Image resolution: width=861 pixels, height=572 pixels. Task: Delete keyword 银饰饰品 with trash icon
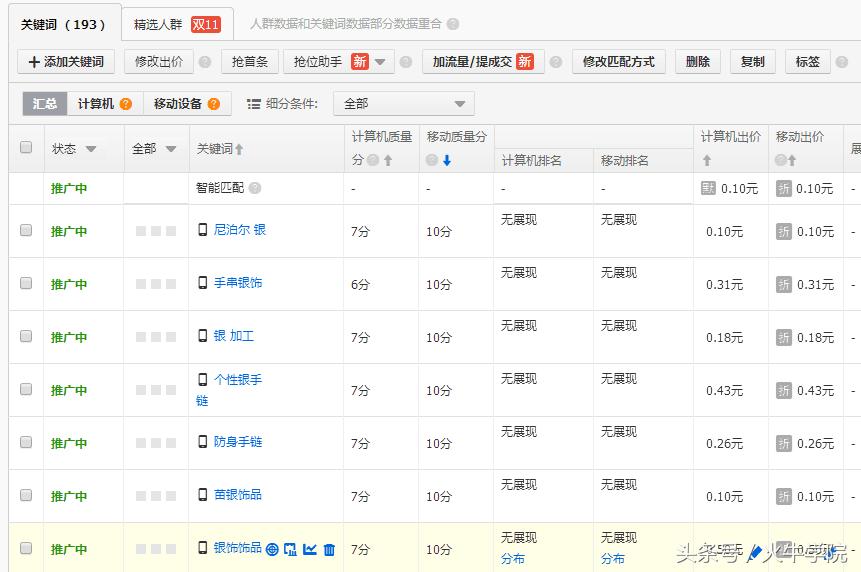[x=329, y=549]
